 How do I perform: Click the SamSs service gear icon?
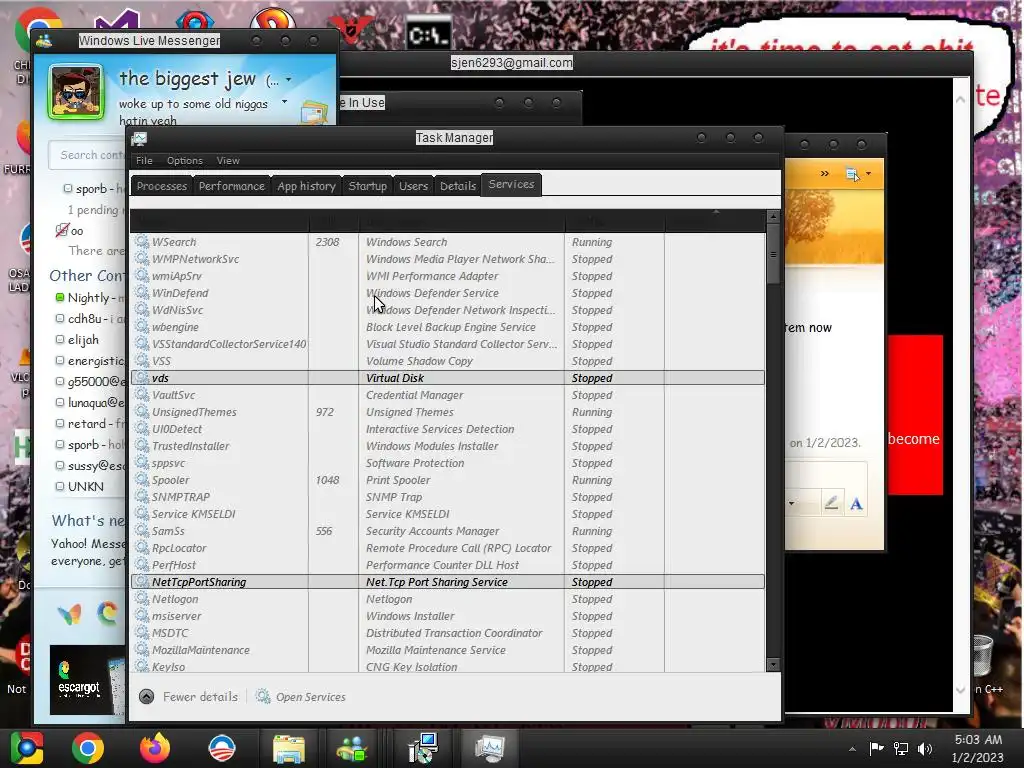coord(142,531)
